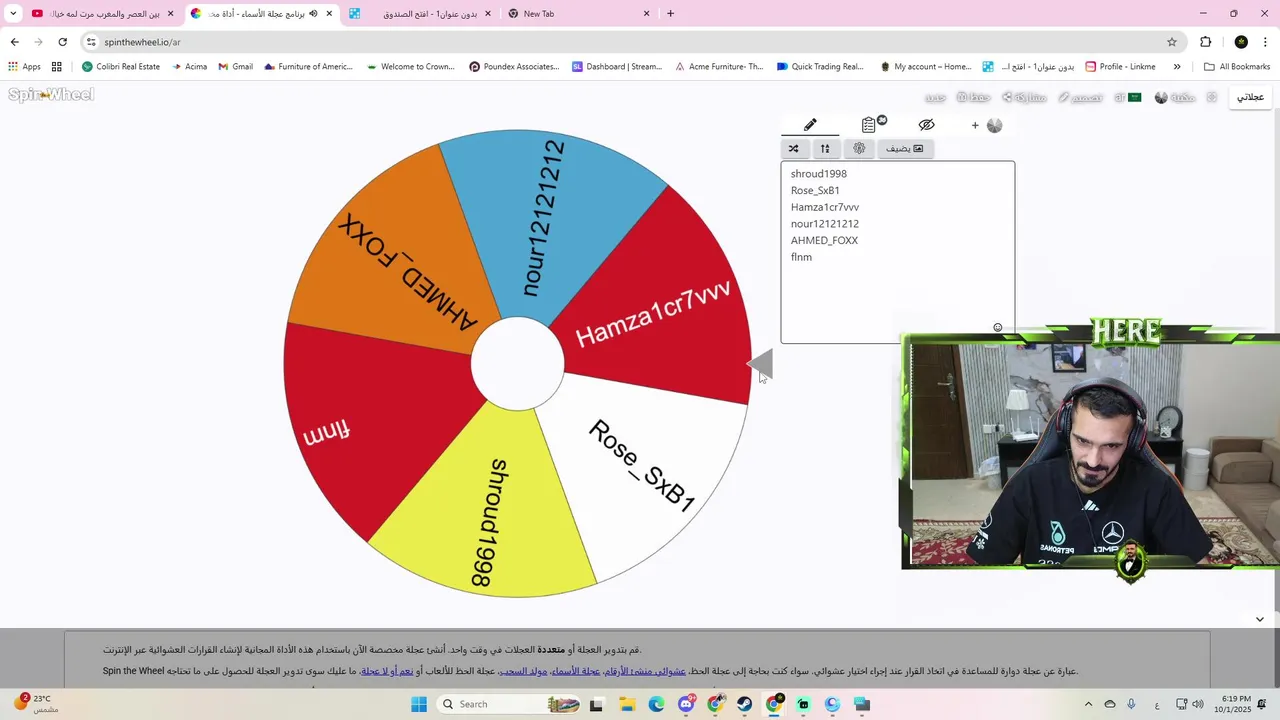
Task: Sort the entries alphabetically
Action: 825,149
